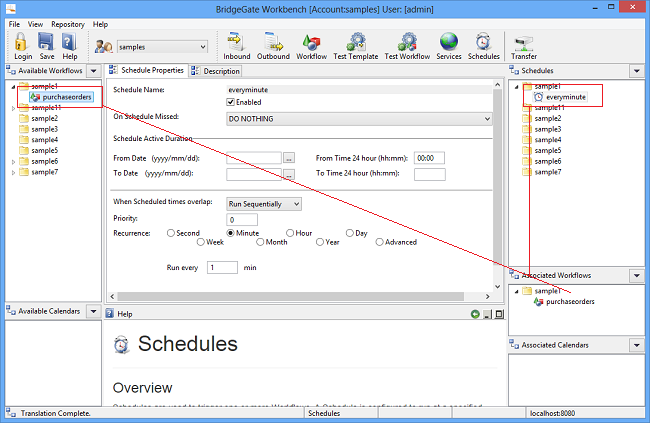Open the Repository menu

(x=68, y=24)
